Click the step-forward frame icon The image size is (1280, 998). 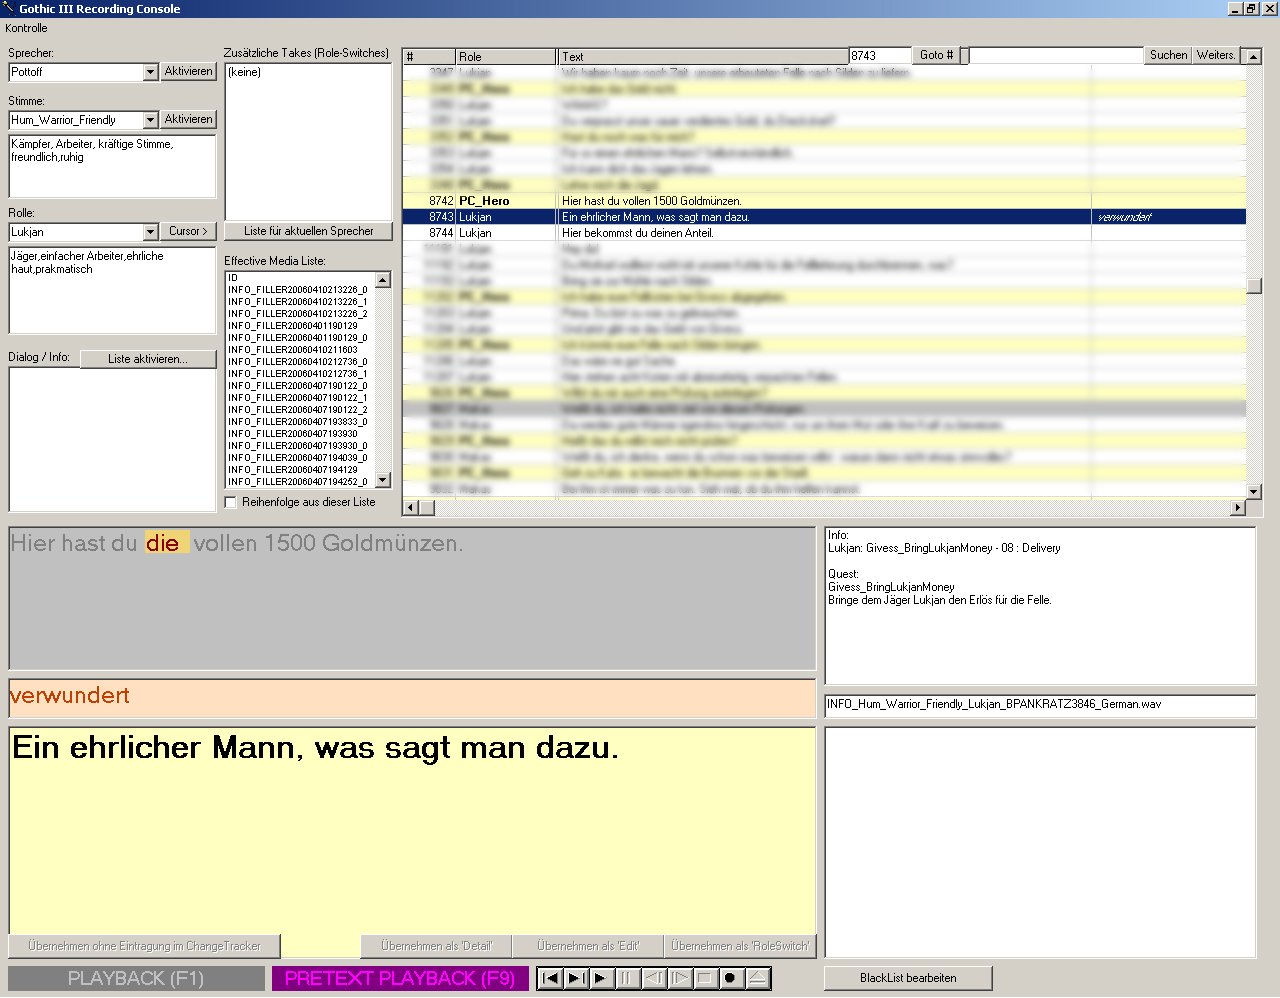[679, 978]
